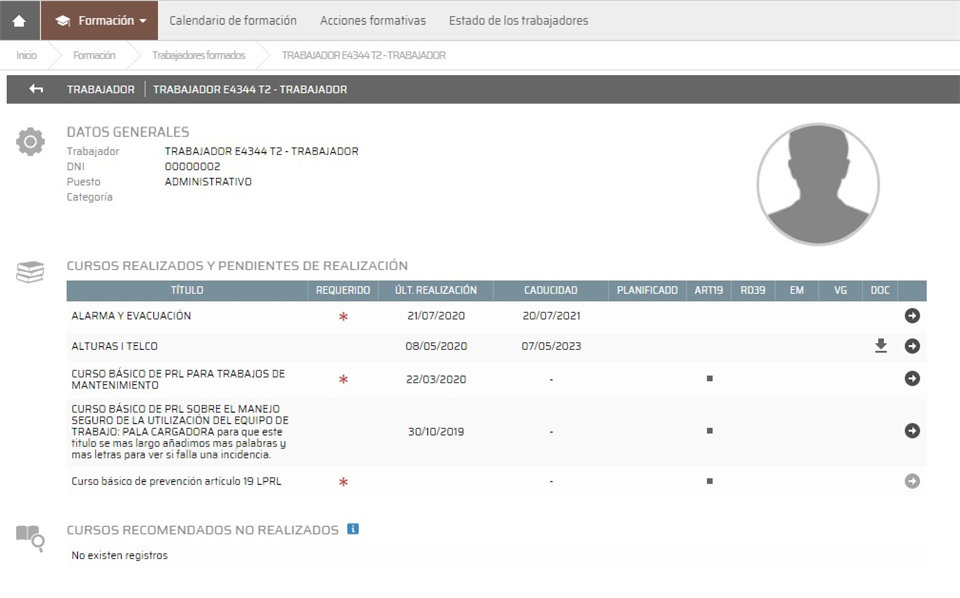960x598 pixels.
Task: Click the Formación breadcrumb link
Action: (94, 55)
